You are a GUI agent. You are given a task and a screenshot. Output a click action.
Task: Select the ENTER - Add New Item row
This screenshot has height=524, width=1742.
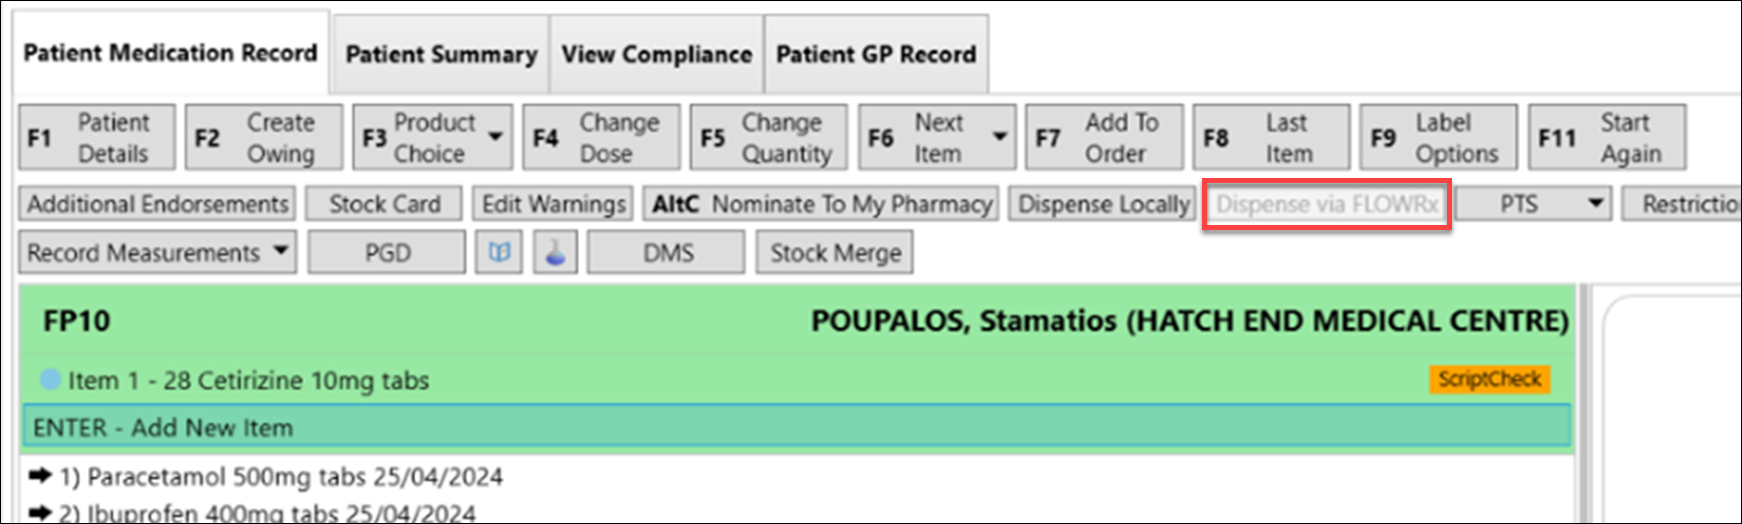click(796, 427)
